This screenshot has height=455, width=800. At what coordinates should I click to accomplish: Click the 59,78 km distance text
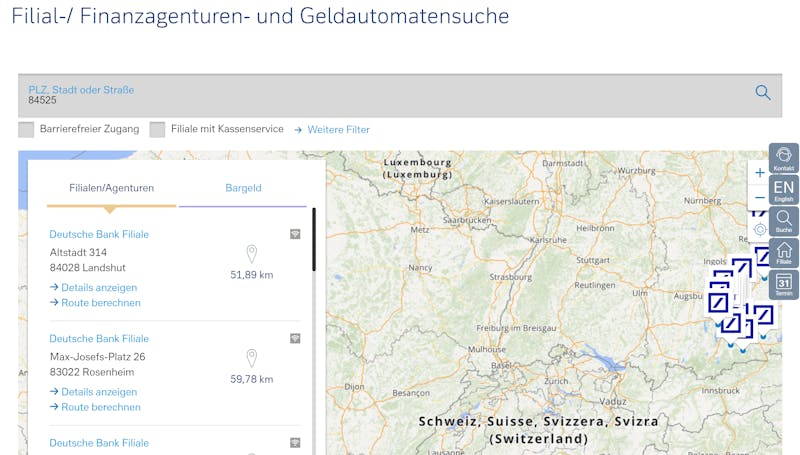(x=252, y=379)
